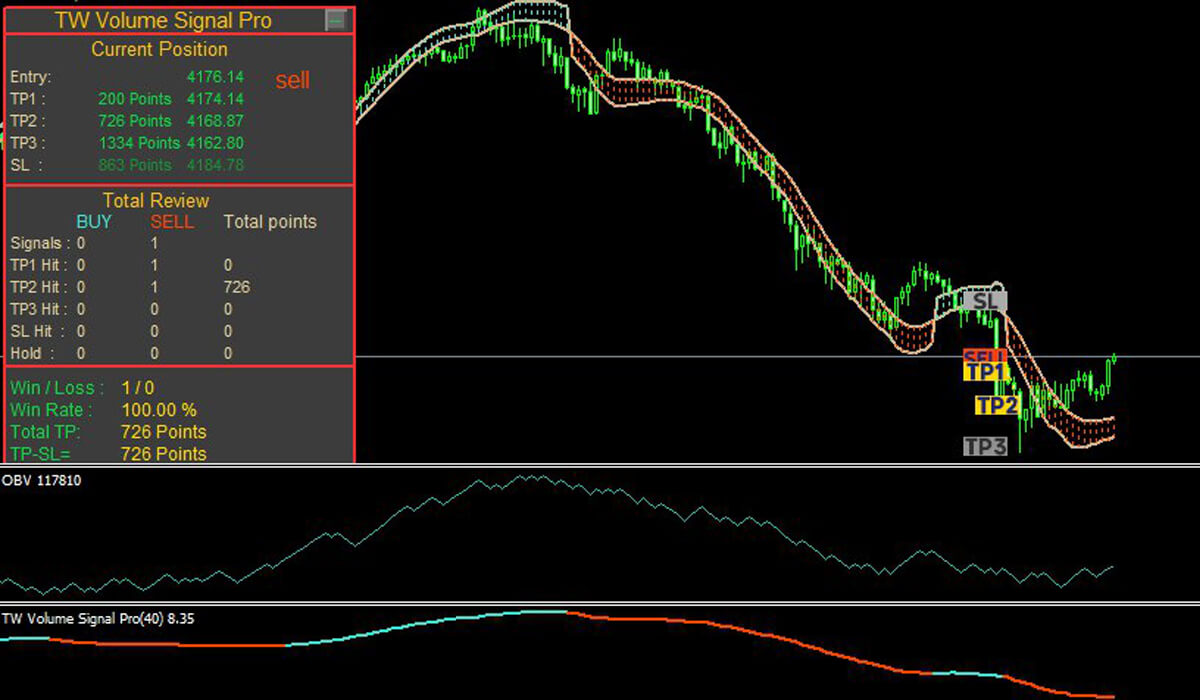
Task: Click the TW Volume Signal Pro panel title
Action: [164, 20]
